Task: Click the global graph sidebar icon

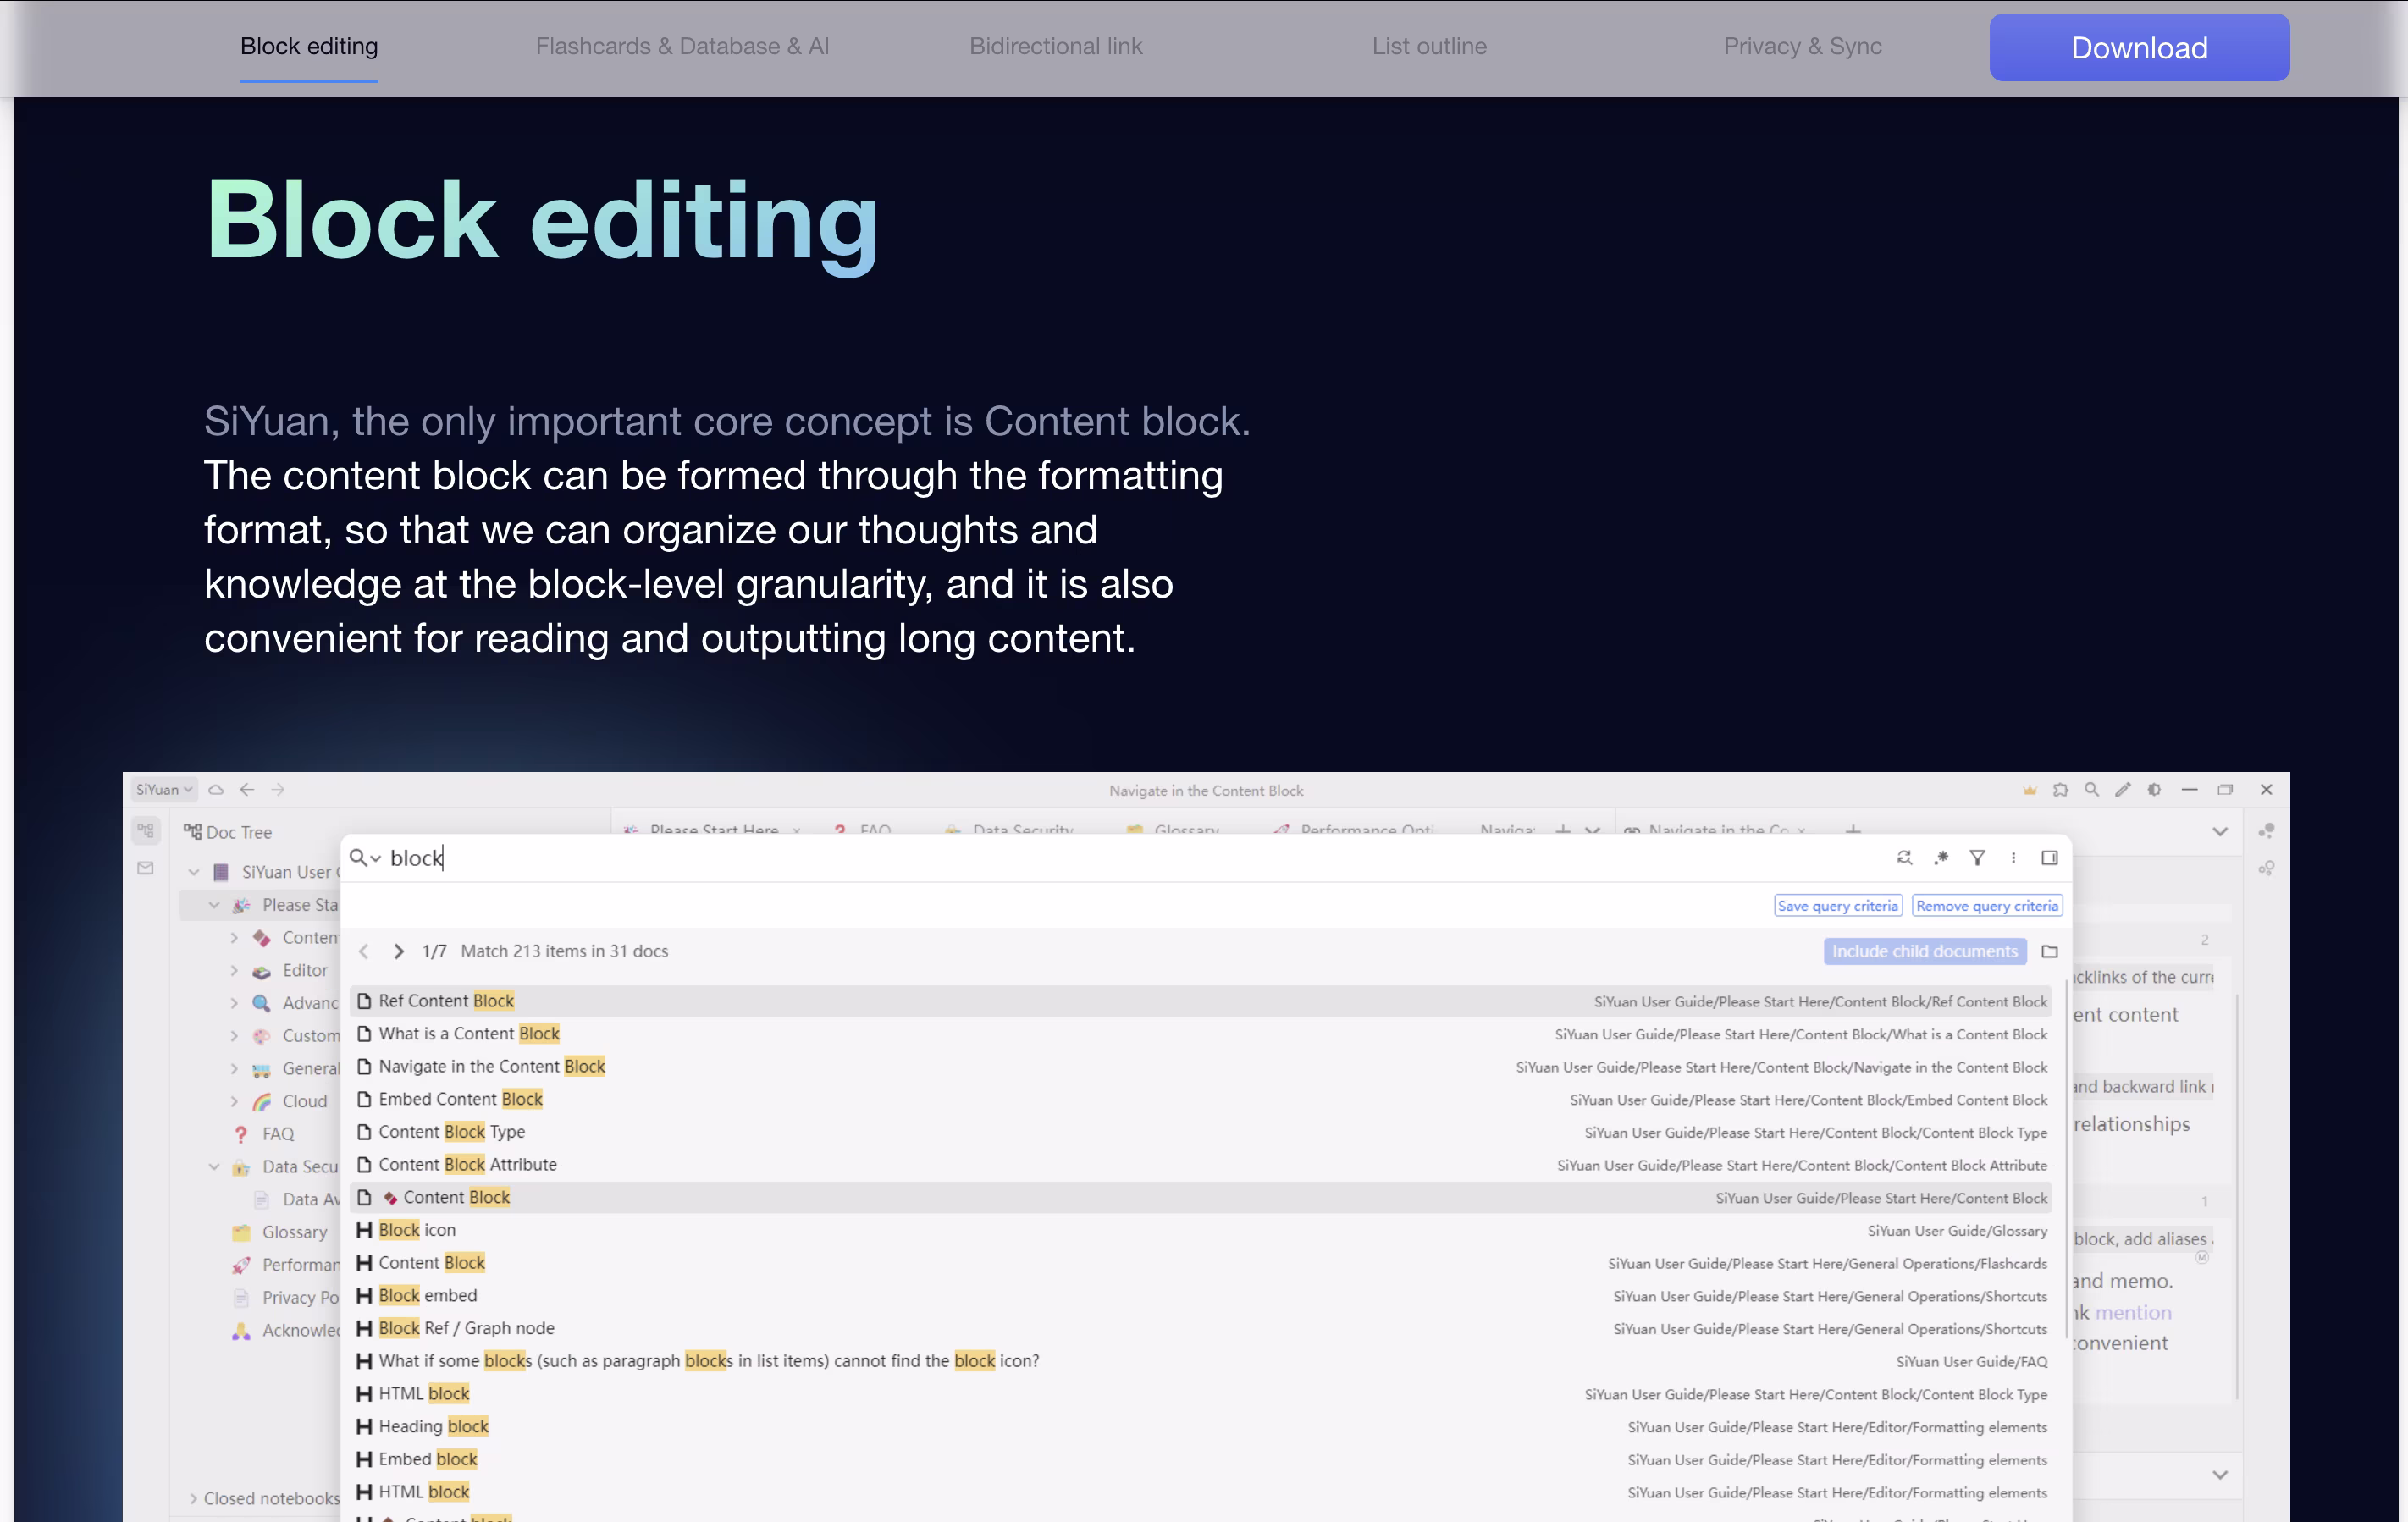Action: (2266, 868)
